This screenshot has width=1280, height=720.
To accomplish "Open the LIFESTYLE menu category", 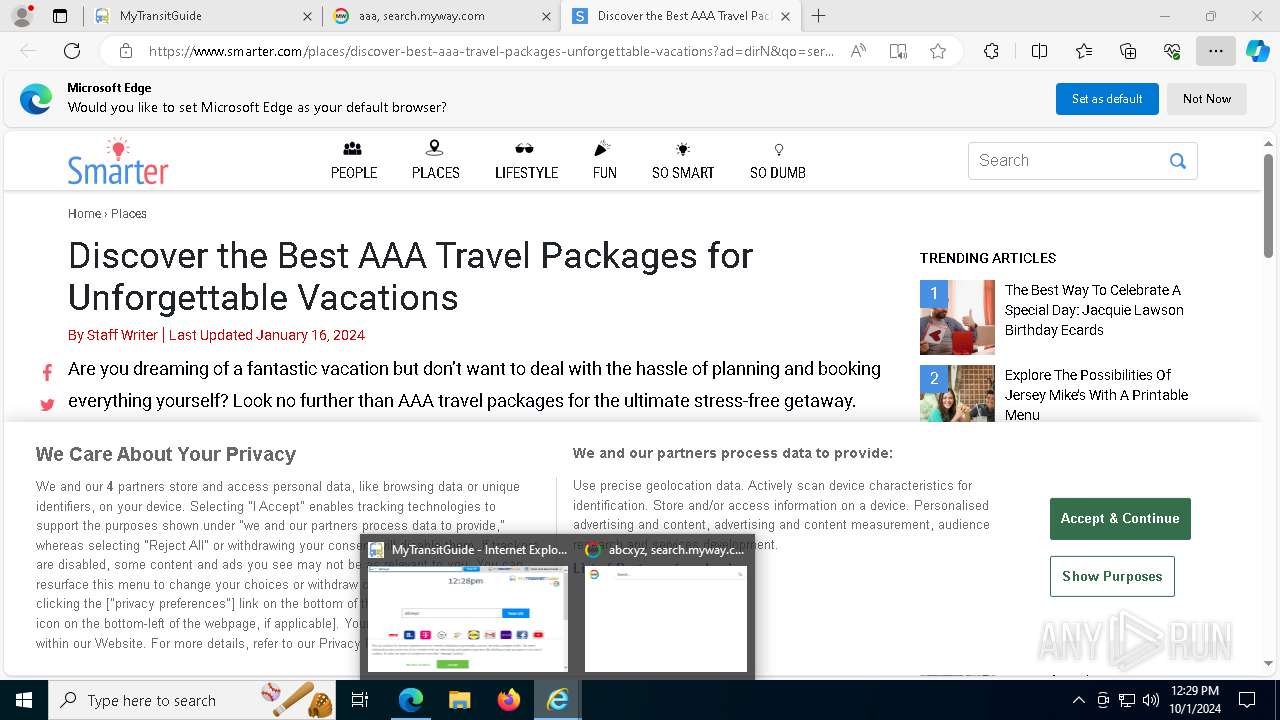I will pos(526,160).
